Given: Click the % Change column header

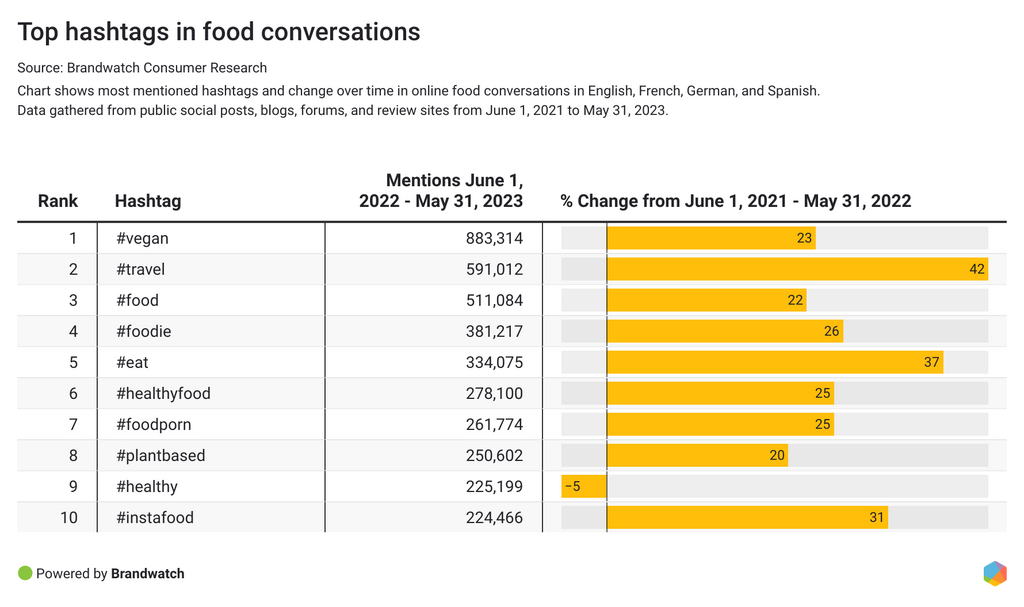Looking at the screenshot, I should (735, 201).
